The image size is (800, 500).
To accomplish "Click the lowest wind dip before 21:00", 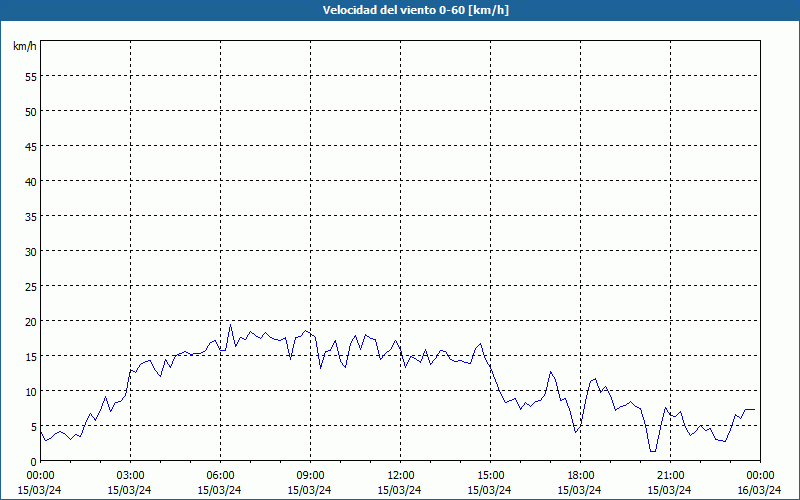I will point(653,451).
